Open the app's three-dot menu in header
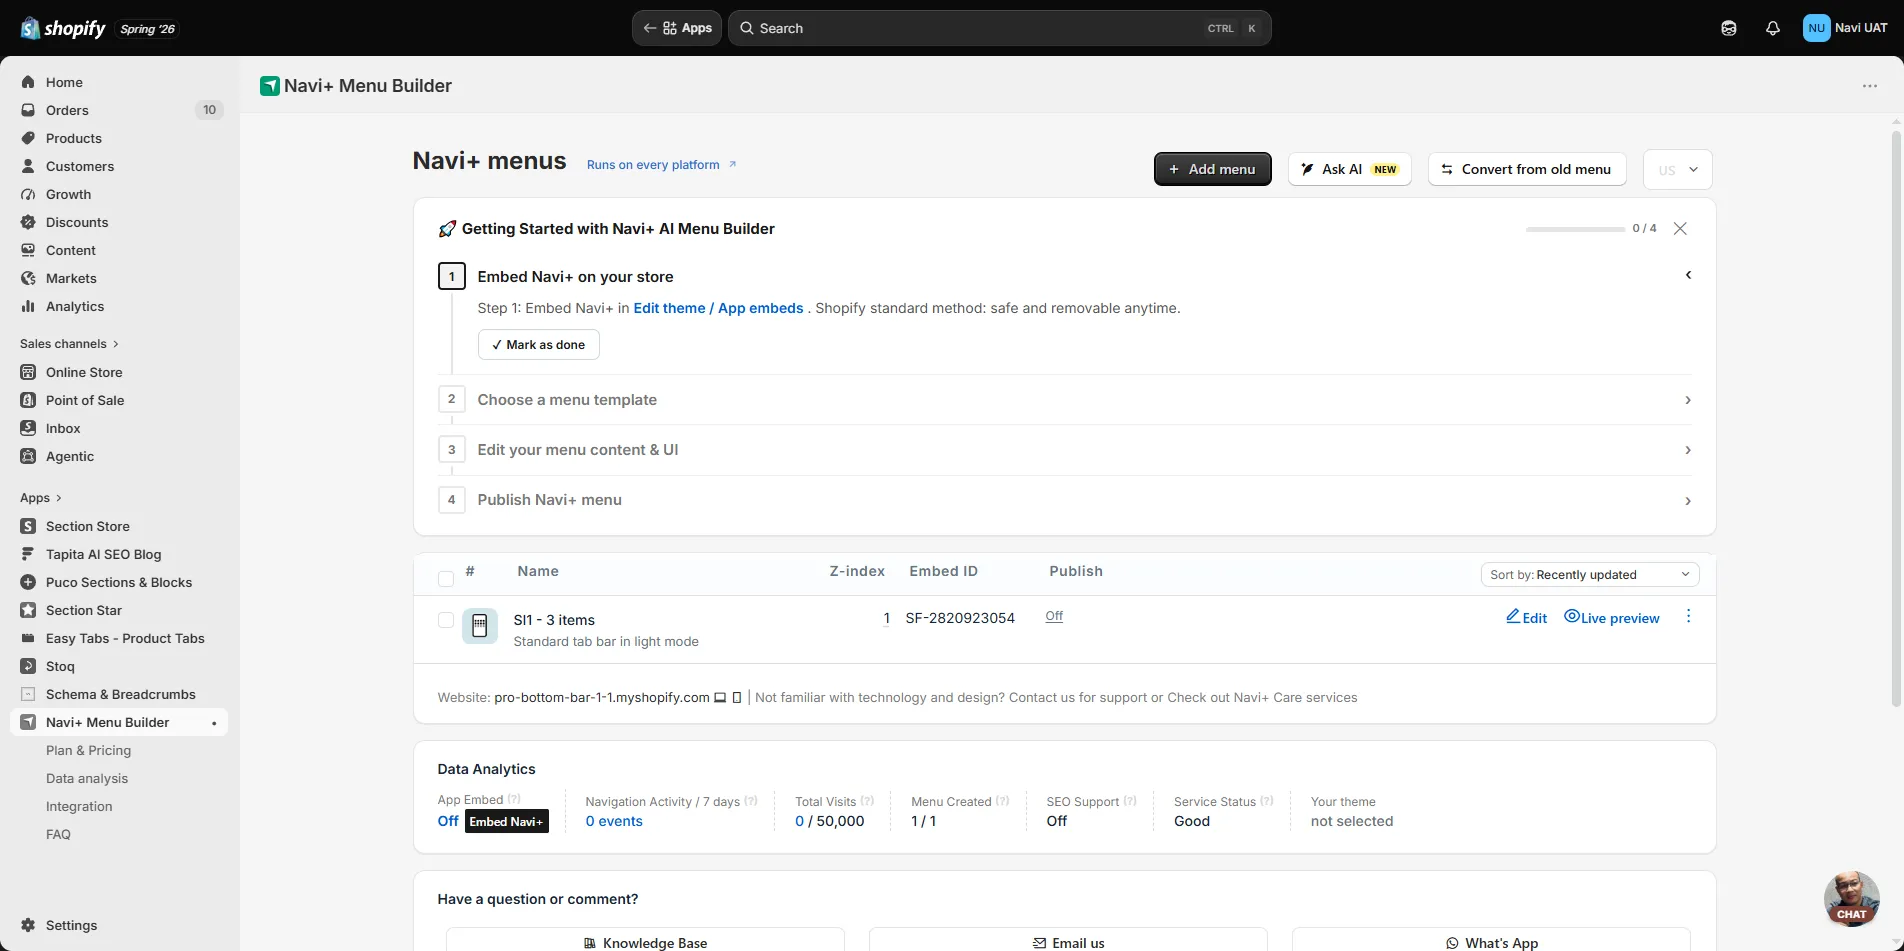The image size is (1904, 951). click(1870, 86)
